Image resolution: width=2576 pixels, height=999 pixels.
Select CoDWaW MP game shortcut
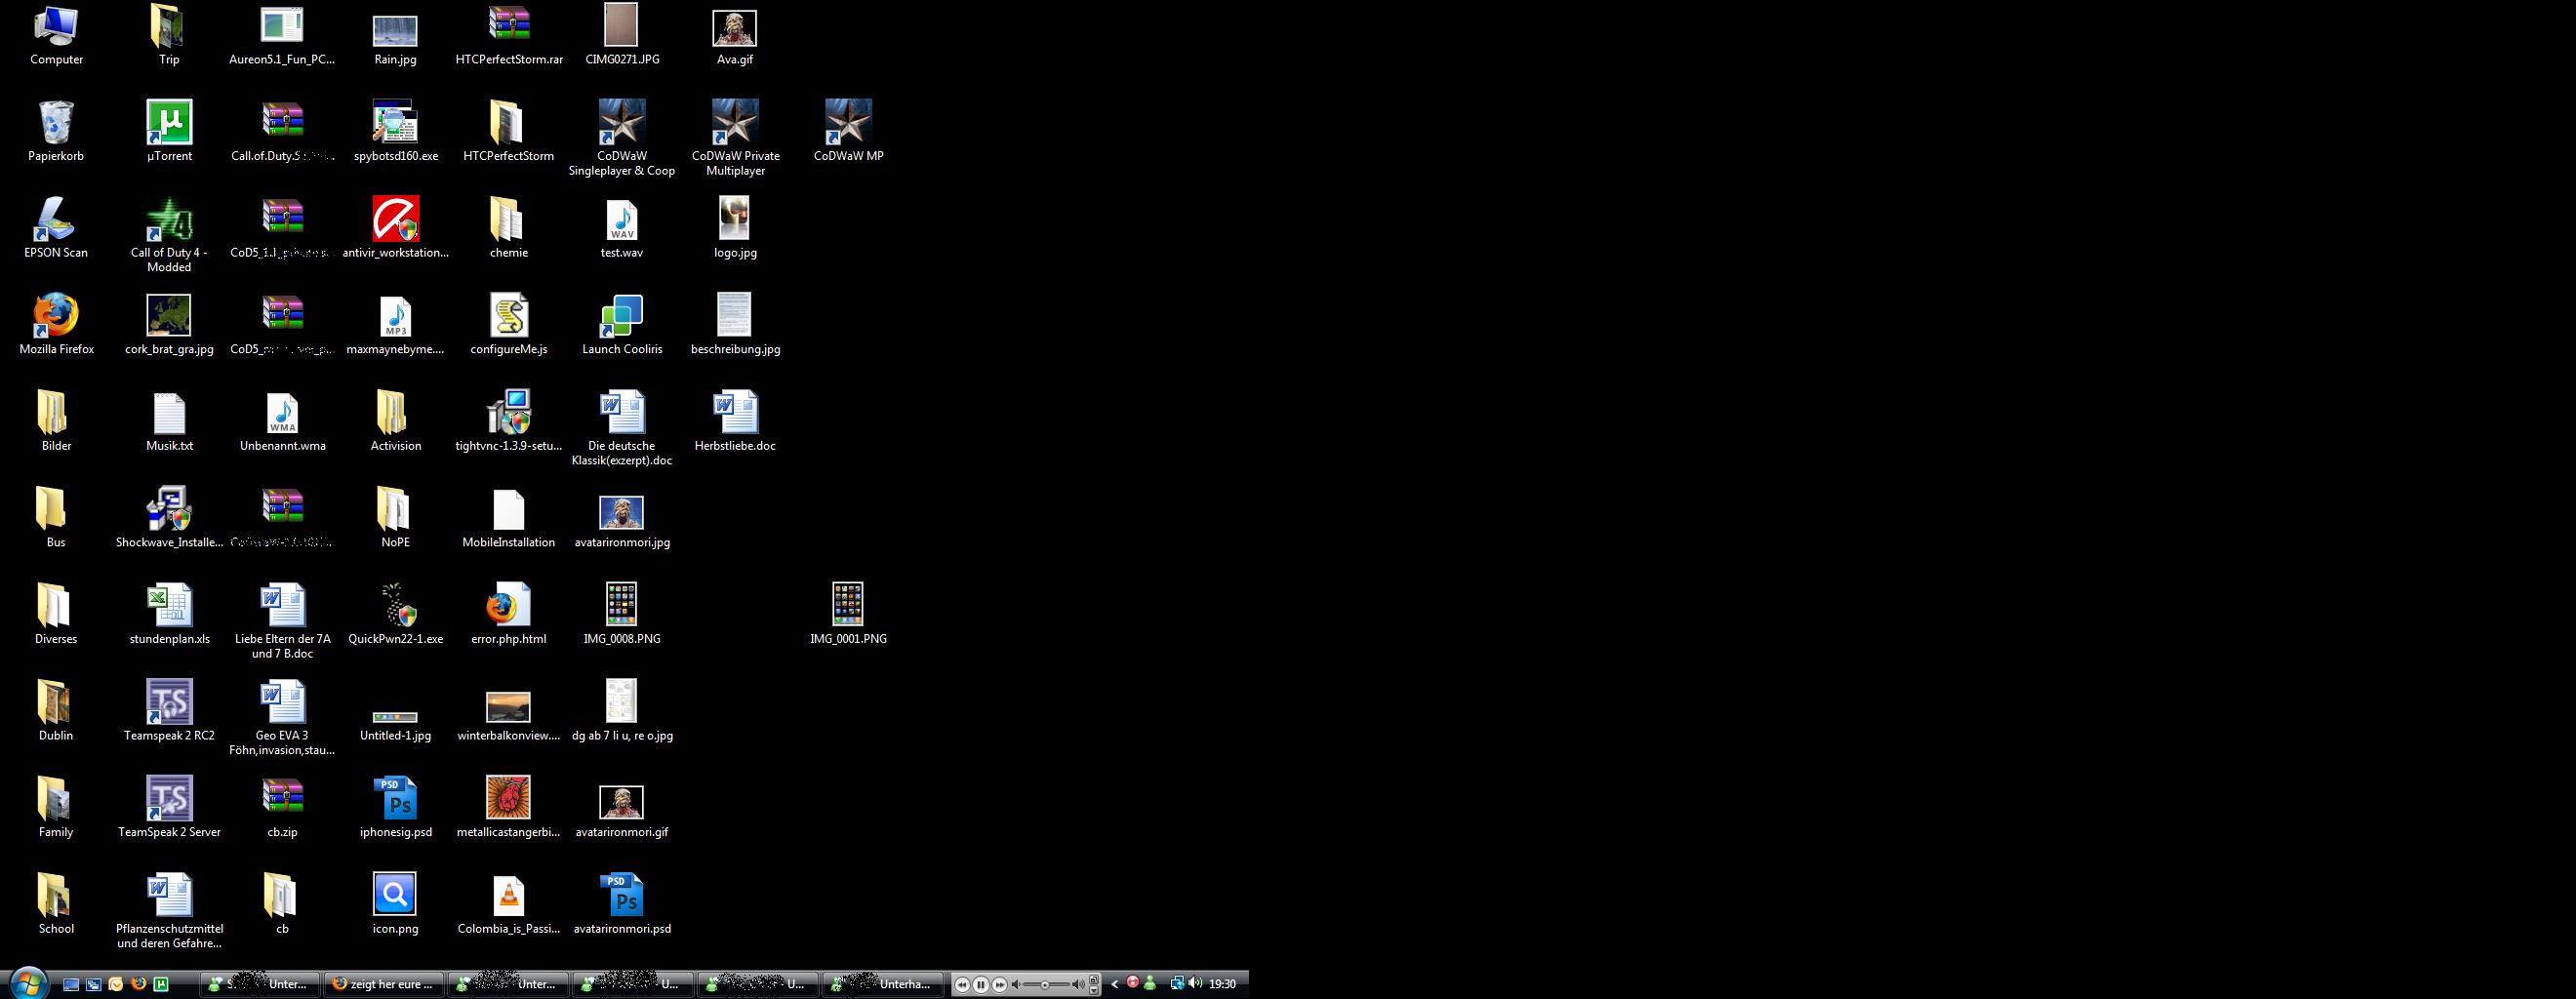(848, 123)
